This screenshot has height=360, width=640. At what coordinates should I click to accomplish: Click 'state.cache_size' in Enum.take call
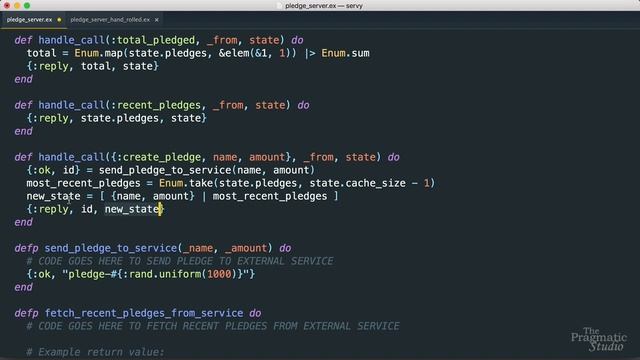(x=358, y=183)
